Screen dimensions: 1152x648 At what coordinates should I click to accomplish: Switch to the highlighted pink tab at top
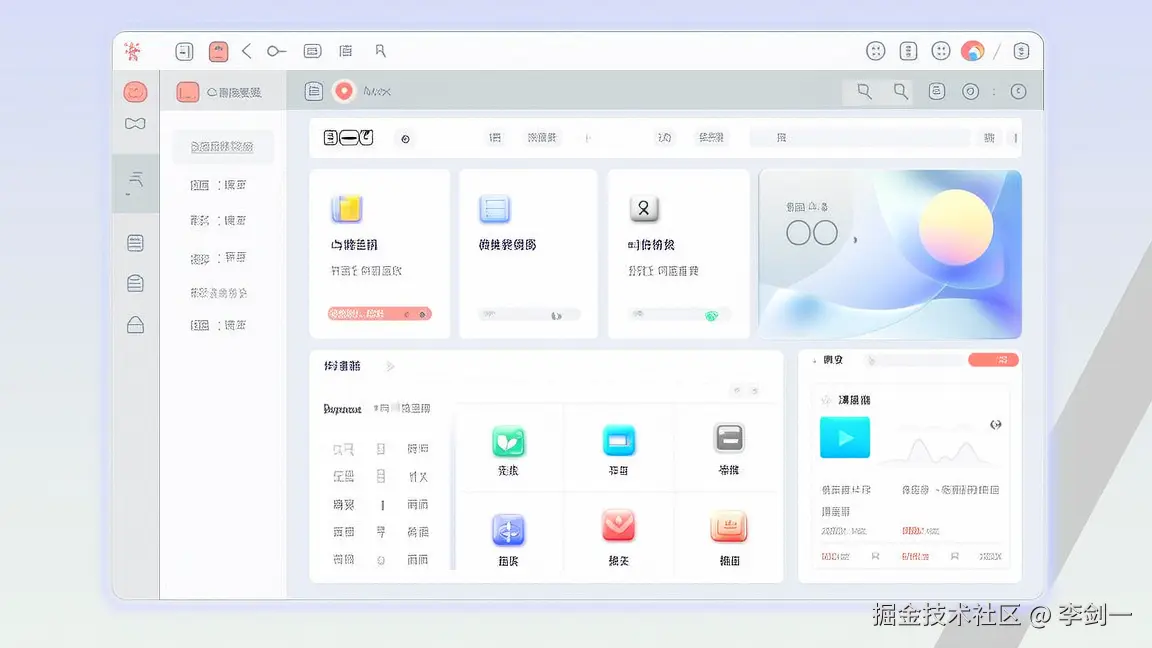point(217,50)
